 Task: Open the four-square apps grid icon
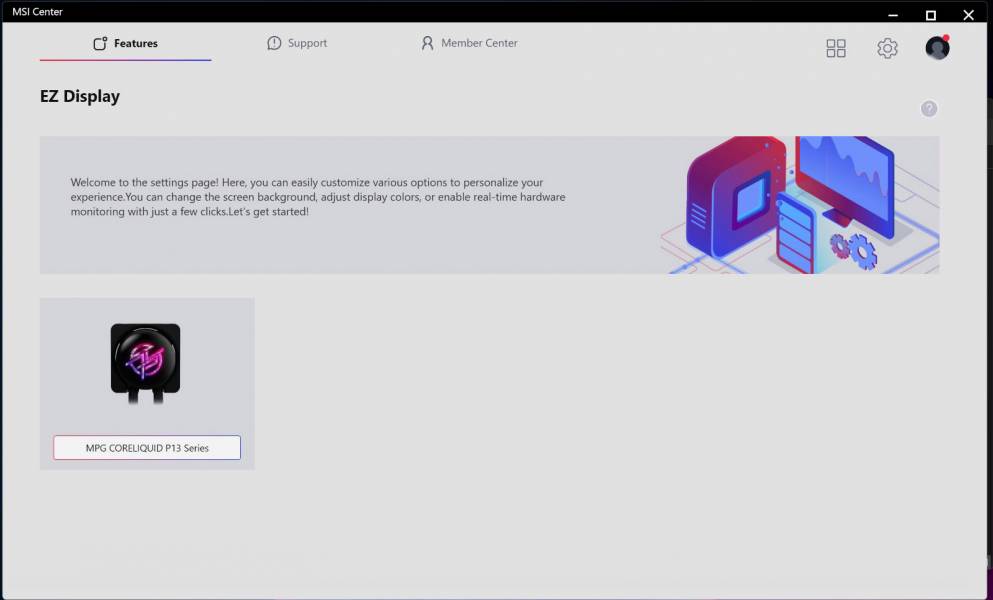point(836,48)
